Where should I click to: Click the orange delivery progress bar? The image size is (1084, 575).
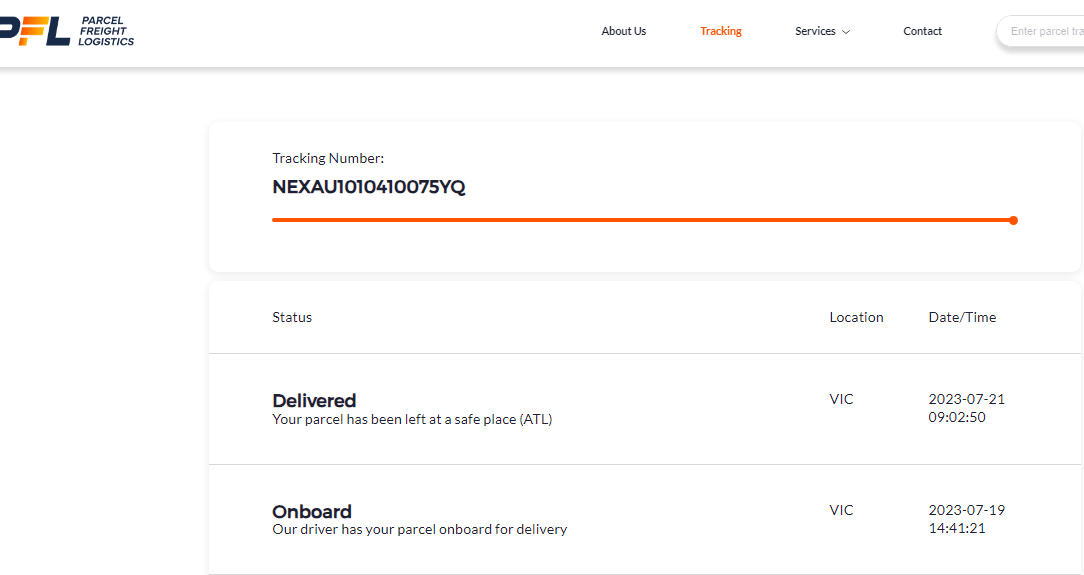click(x=640, y=220)
